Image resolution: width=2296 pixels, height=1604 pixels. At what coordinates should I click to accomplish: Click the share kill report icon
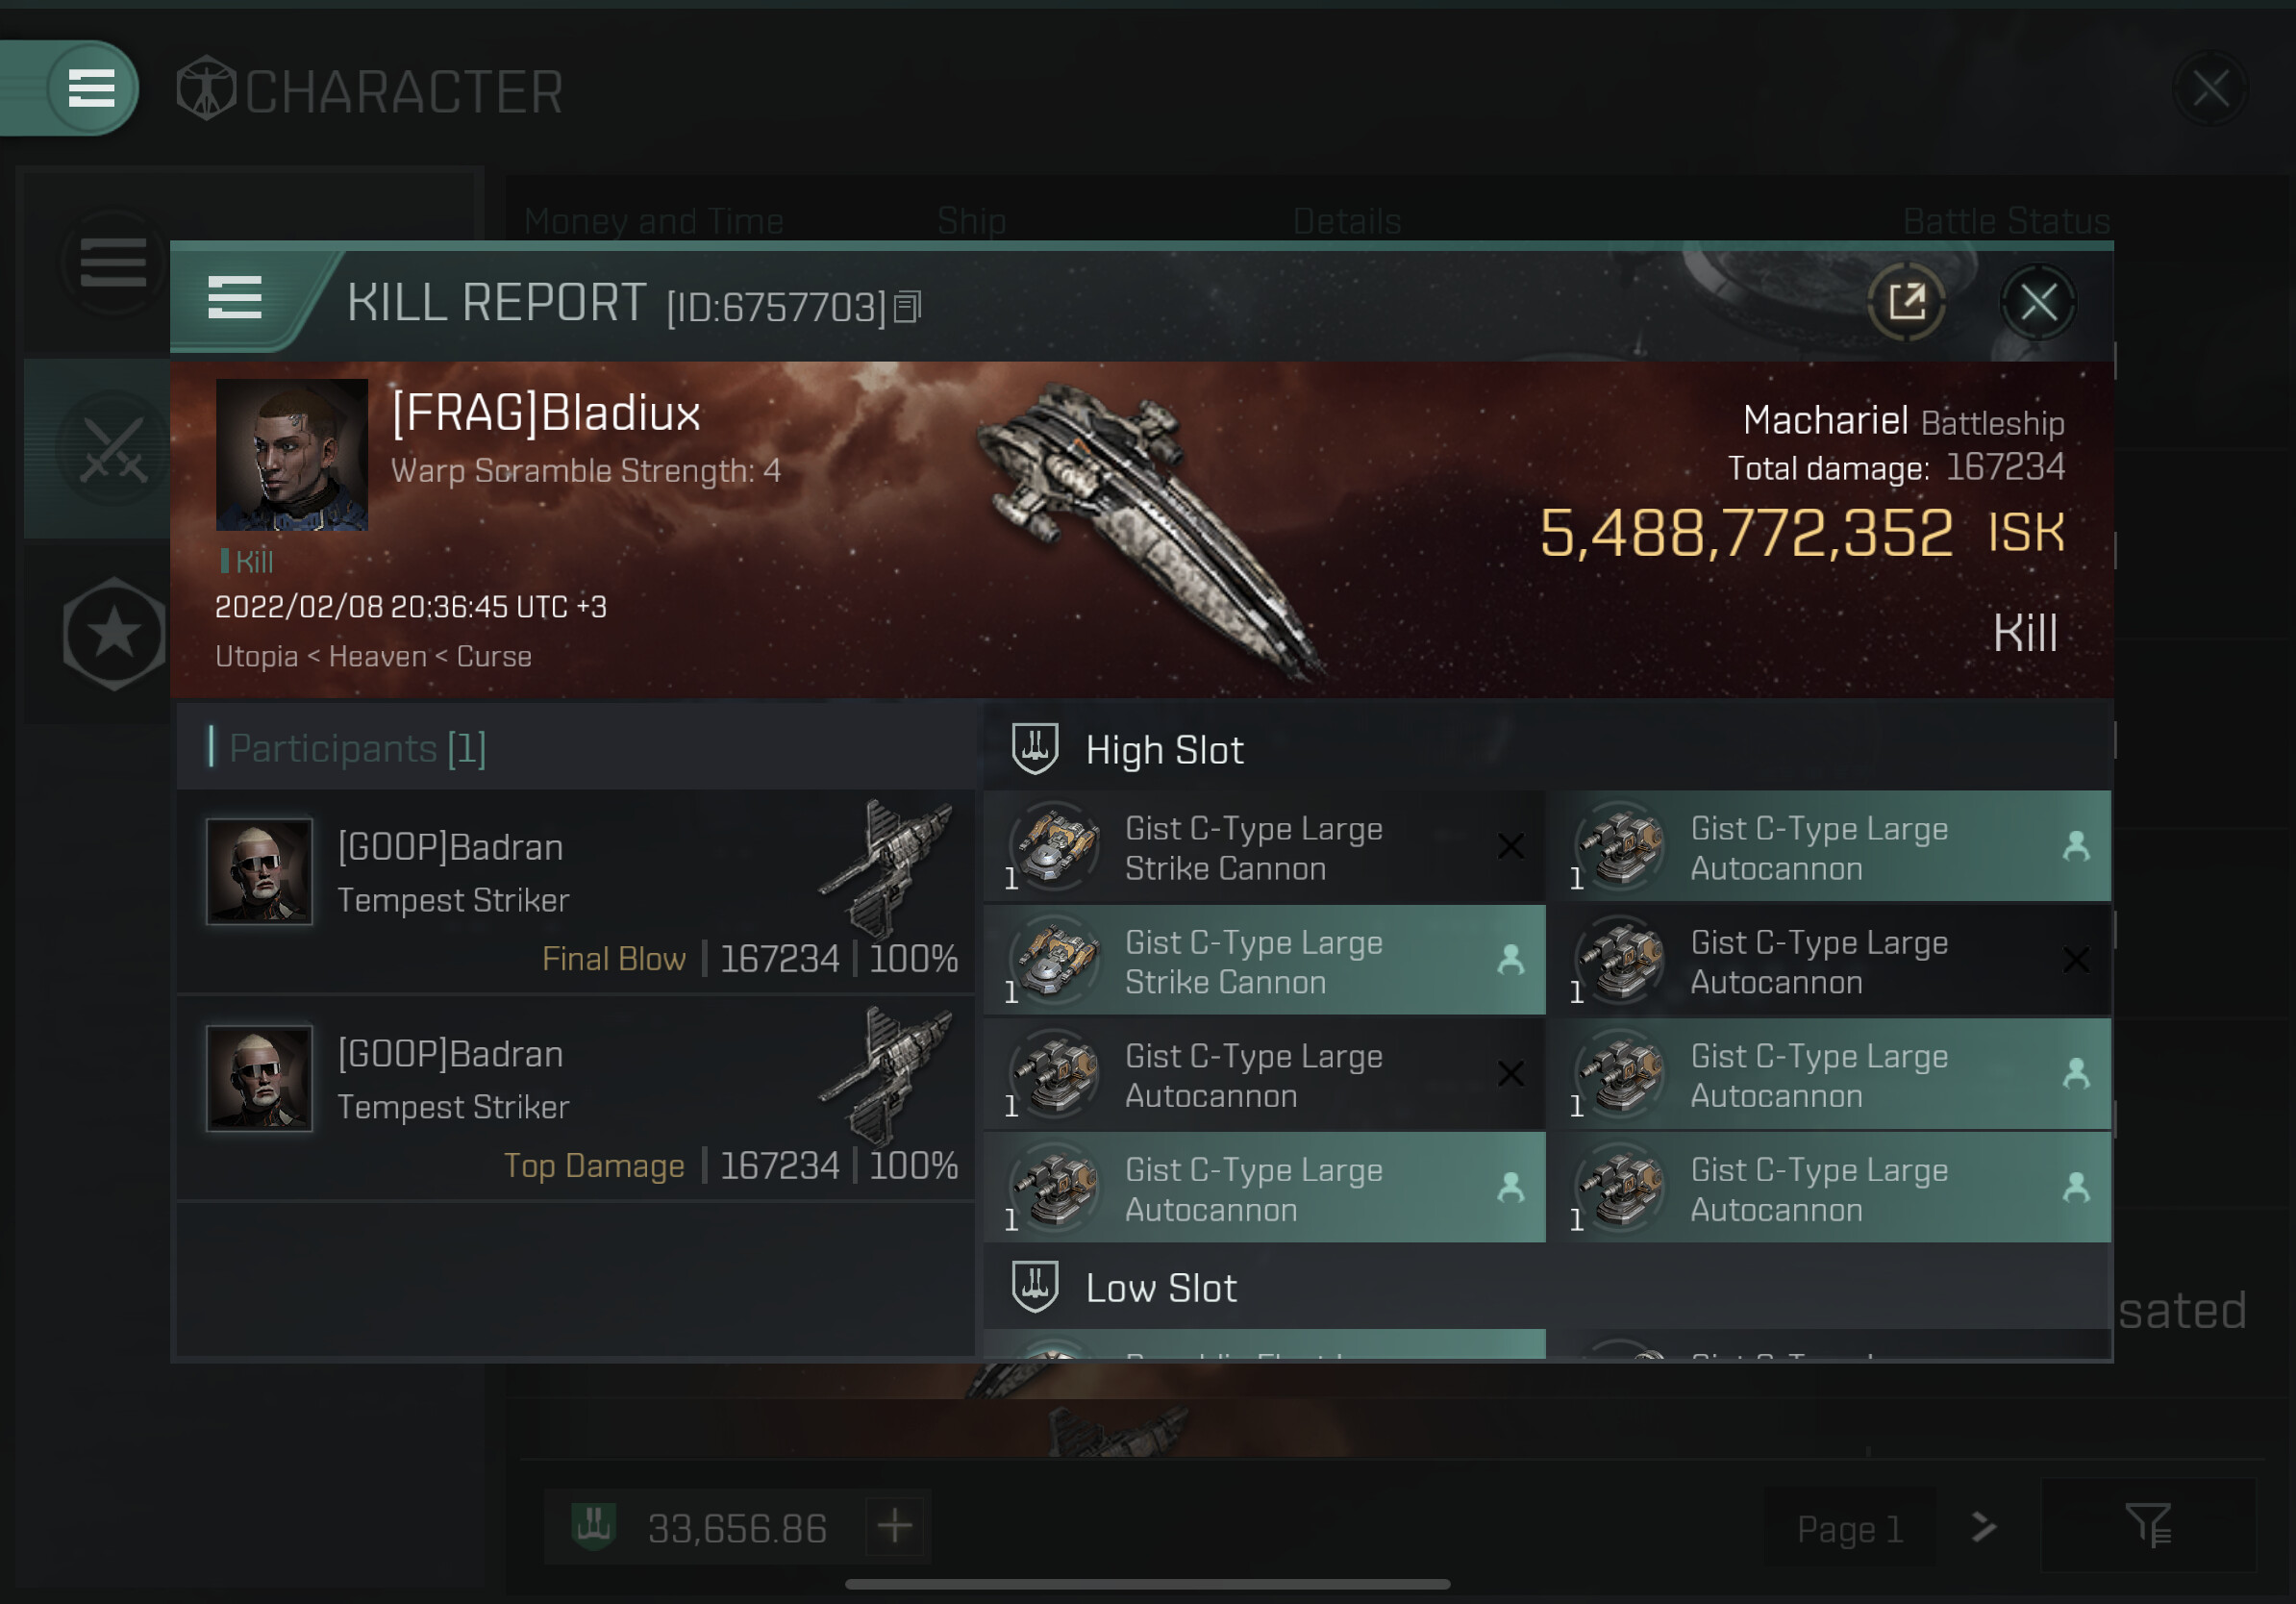(x=1906, y=301)
